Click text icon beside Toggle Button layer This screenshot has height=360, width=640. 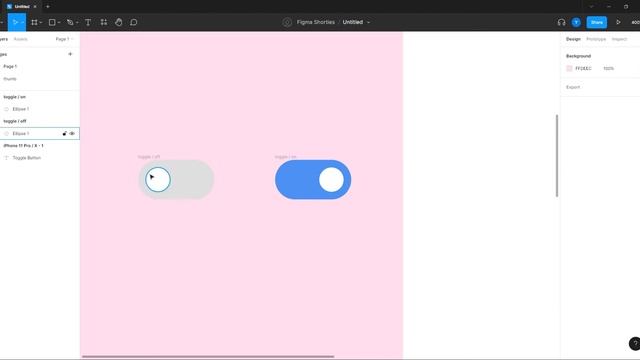click(6, 158)
